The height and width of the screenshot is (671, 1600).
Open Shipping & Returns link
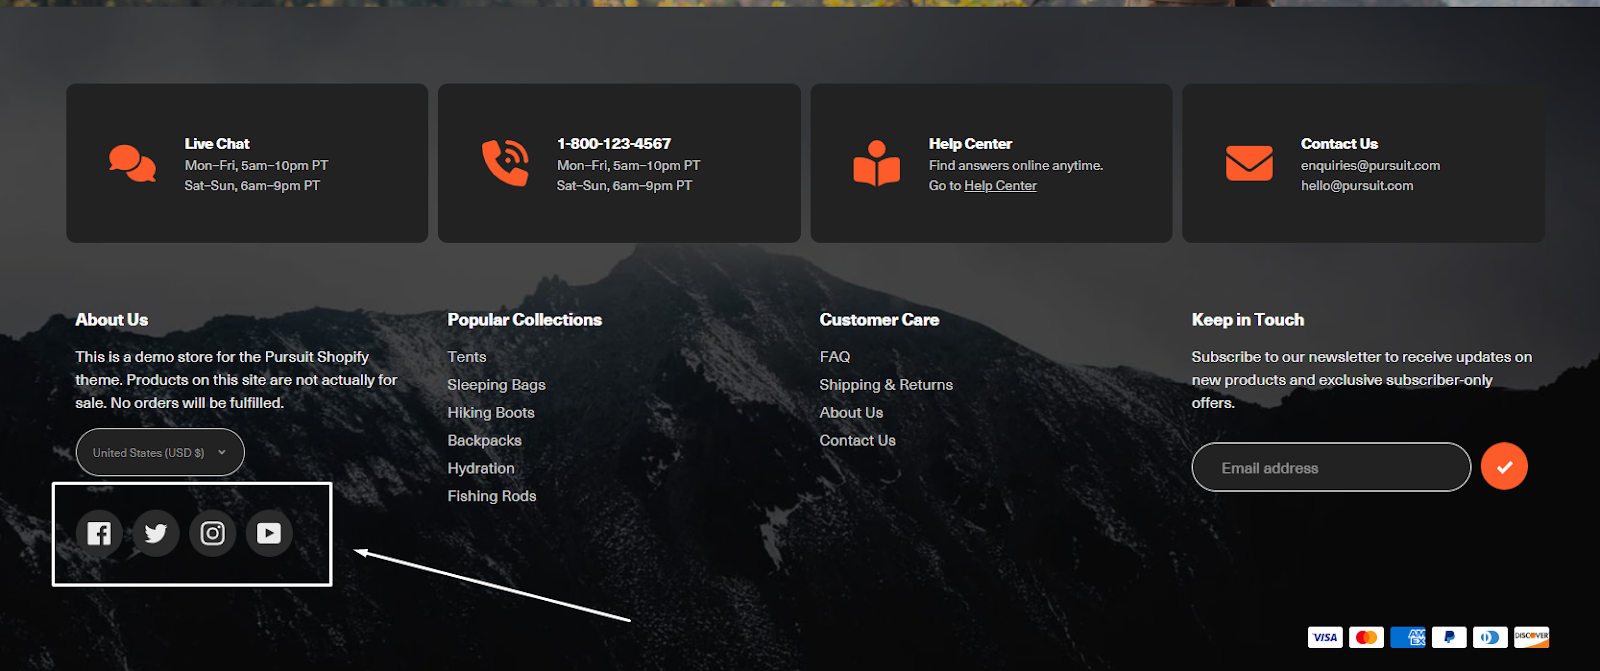[x=886, y=385]
